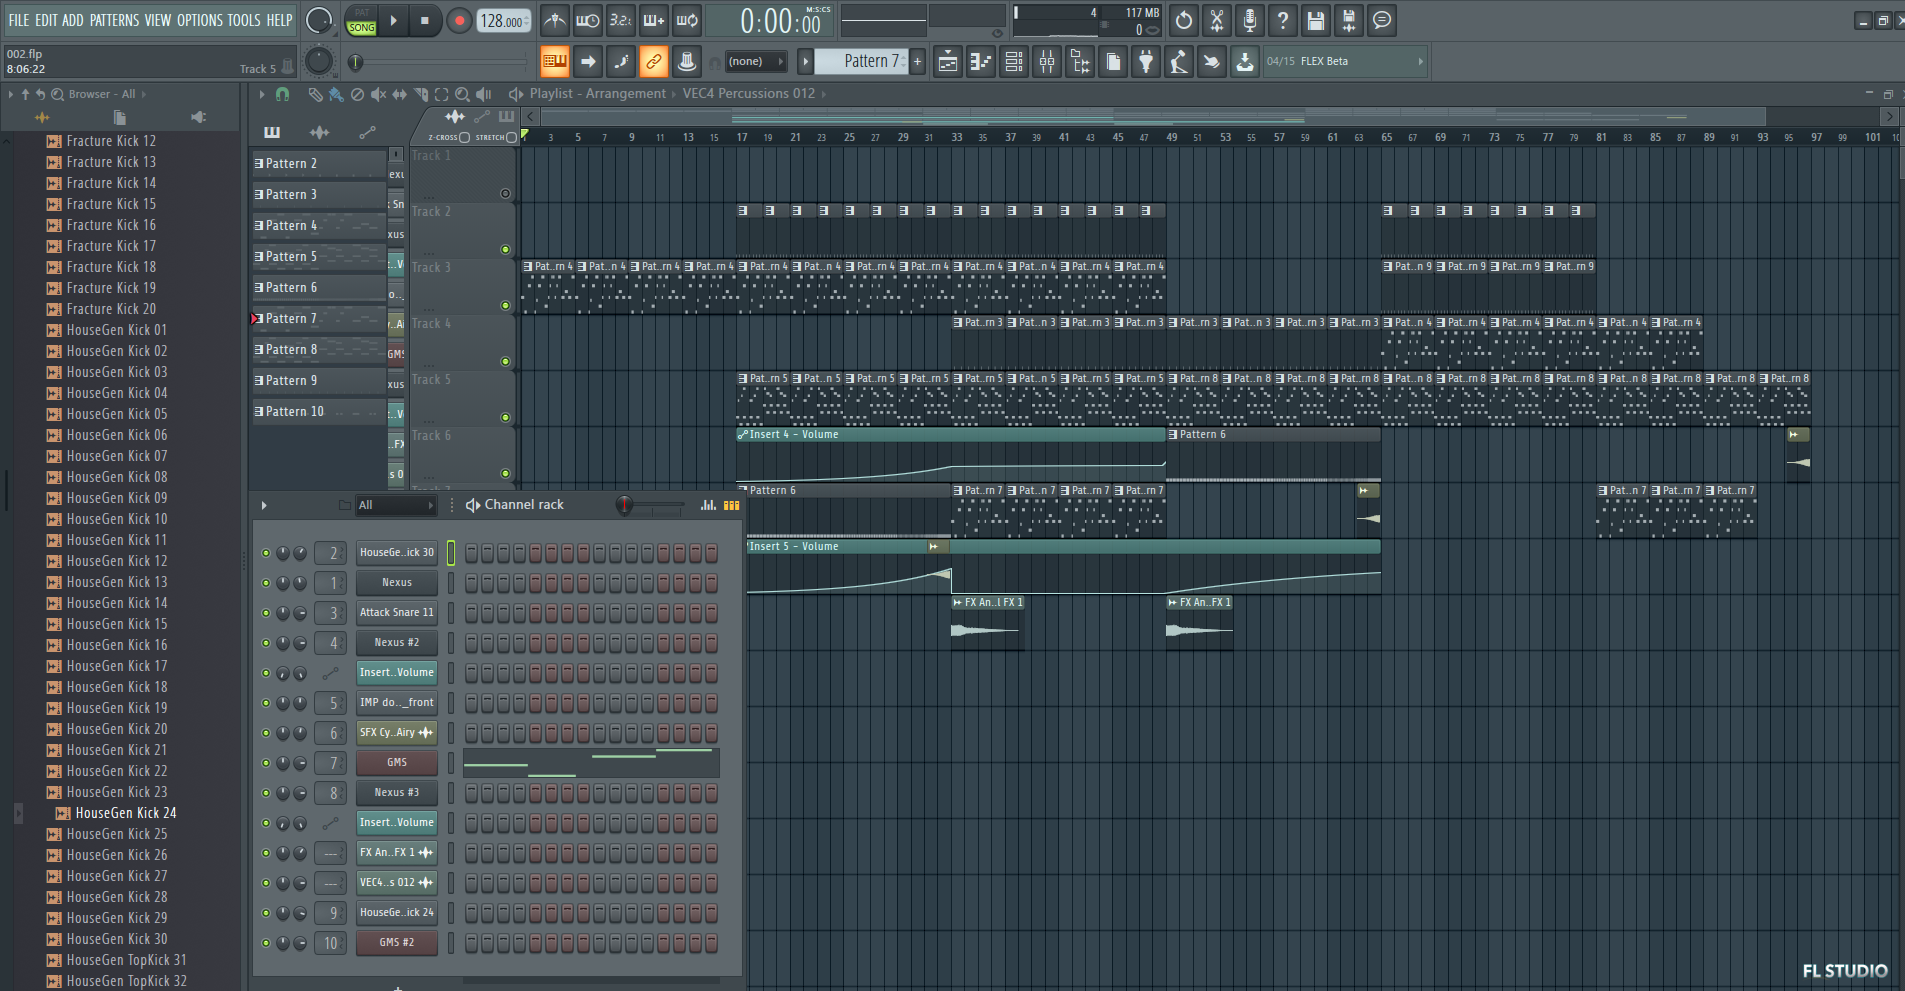The height and width of the screenshot is (991, 1905).
Task: Click the Nexus #2 channel button
Action: click(x=397, y=643)
